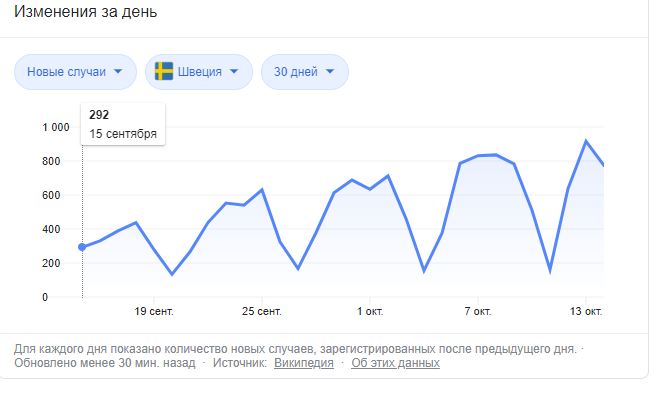
Task: Click the arrow next to "Швеция"
Action: coord(234,71)
